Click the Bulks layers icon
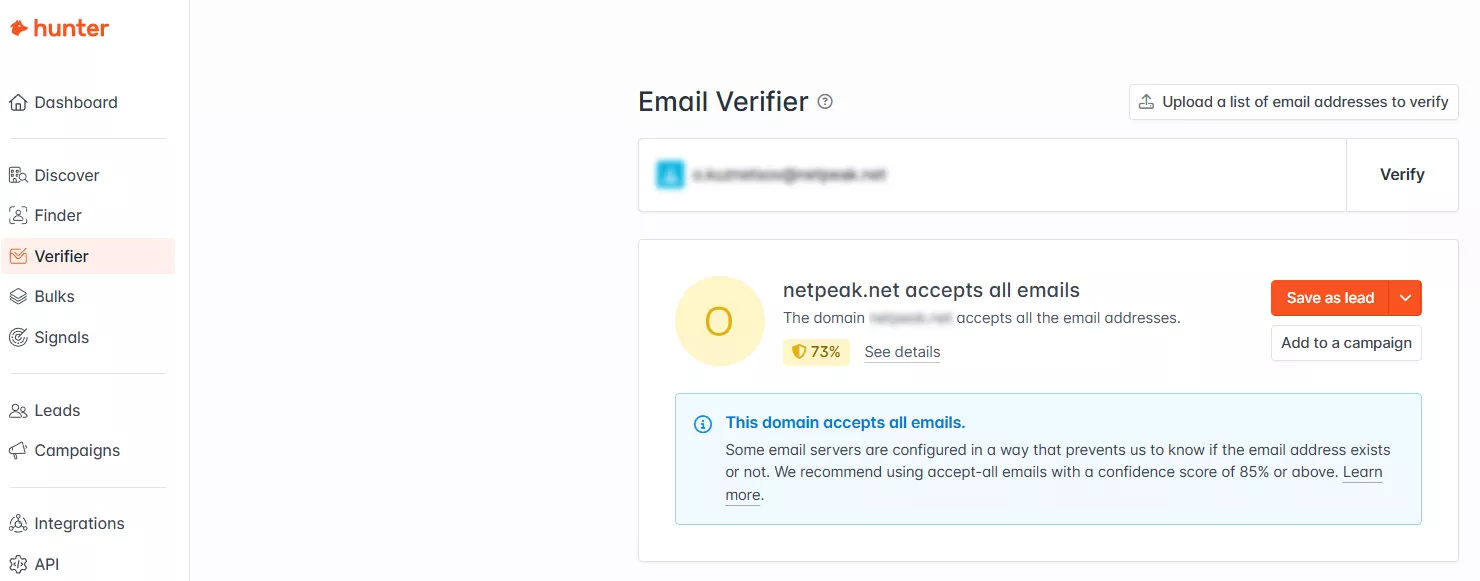 [x=18, y=296]
